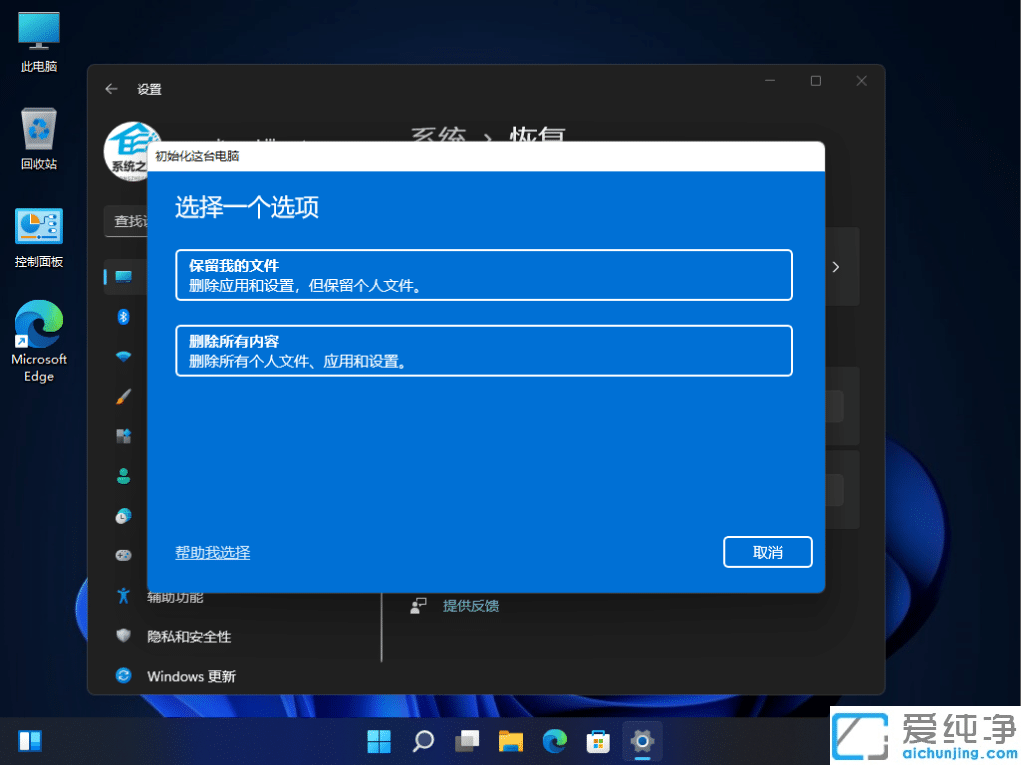Open the Personalization brush icon in the sidebar
Screen dimensions: 1021x765
click(123, 396)
